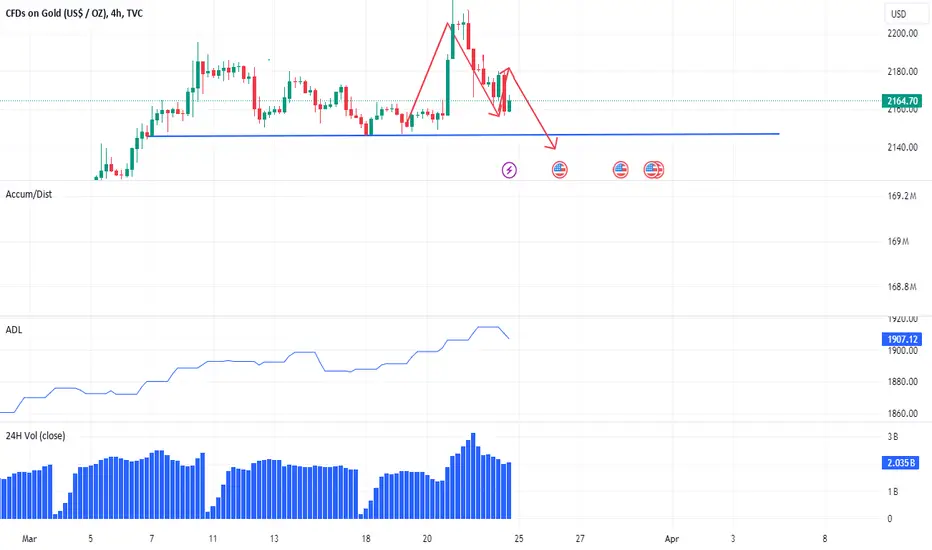Select the 24H Vol (close) indicator label
Image resolution: width=932 pixels, height=550 pixels.
coord(35,436)
